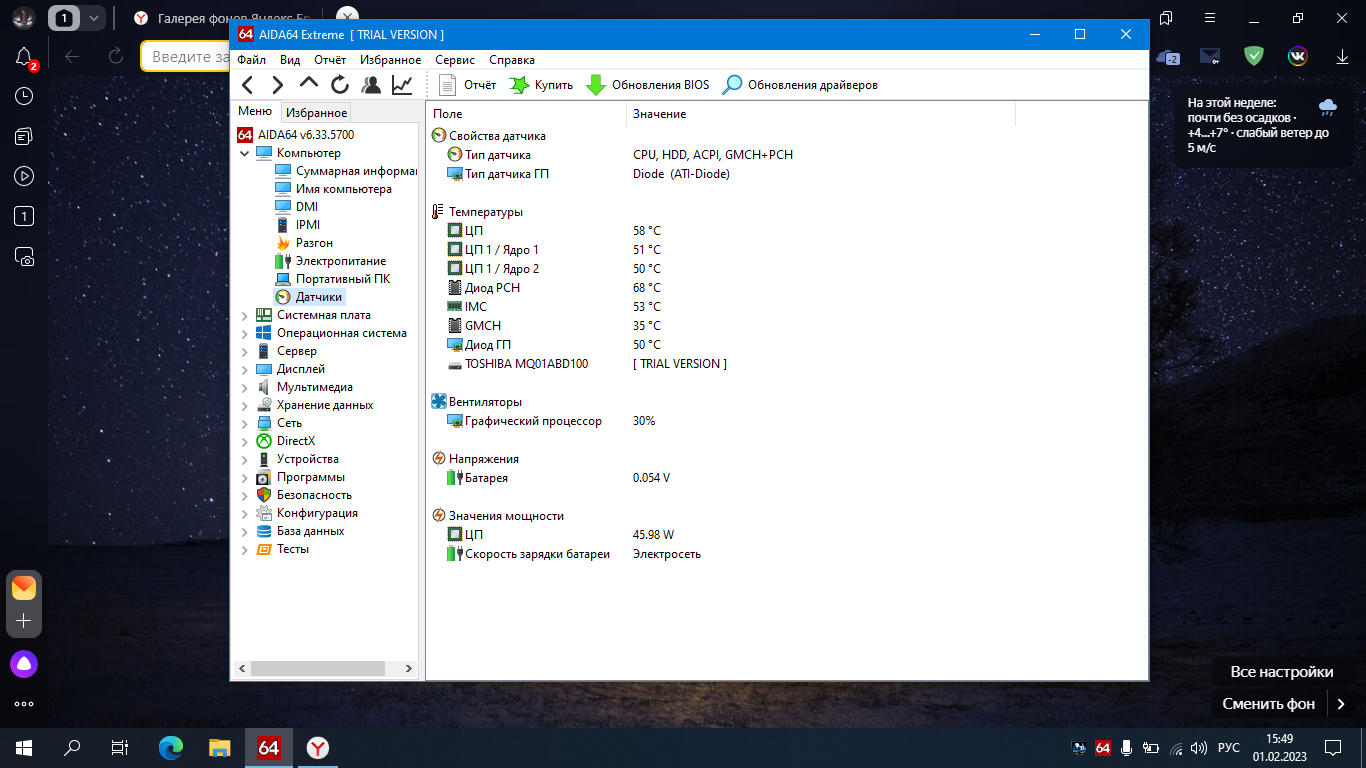Open Обновления BIOS
Image resolution: width=1366 pixels, height=768 pixels.
point(647,85)
